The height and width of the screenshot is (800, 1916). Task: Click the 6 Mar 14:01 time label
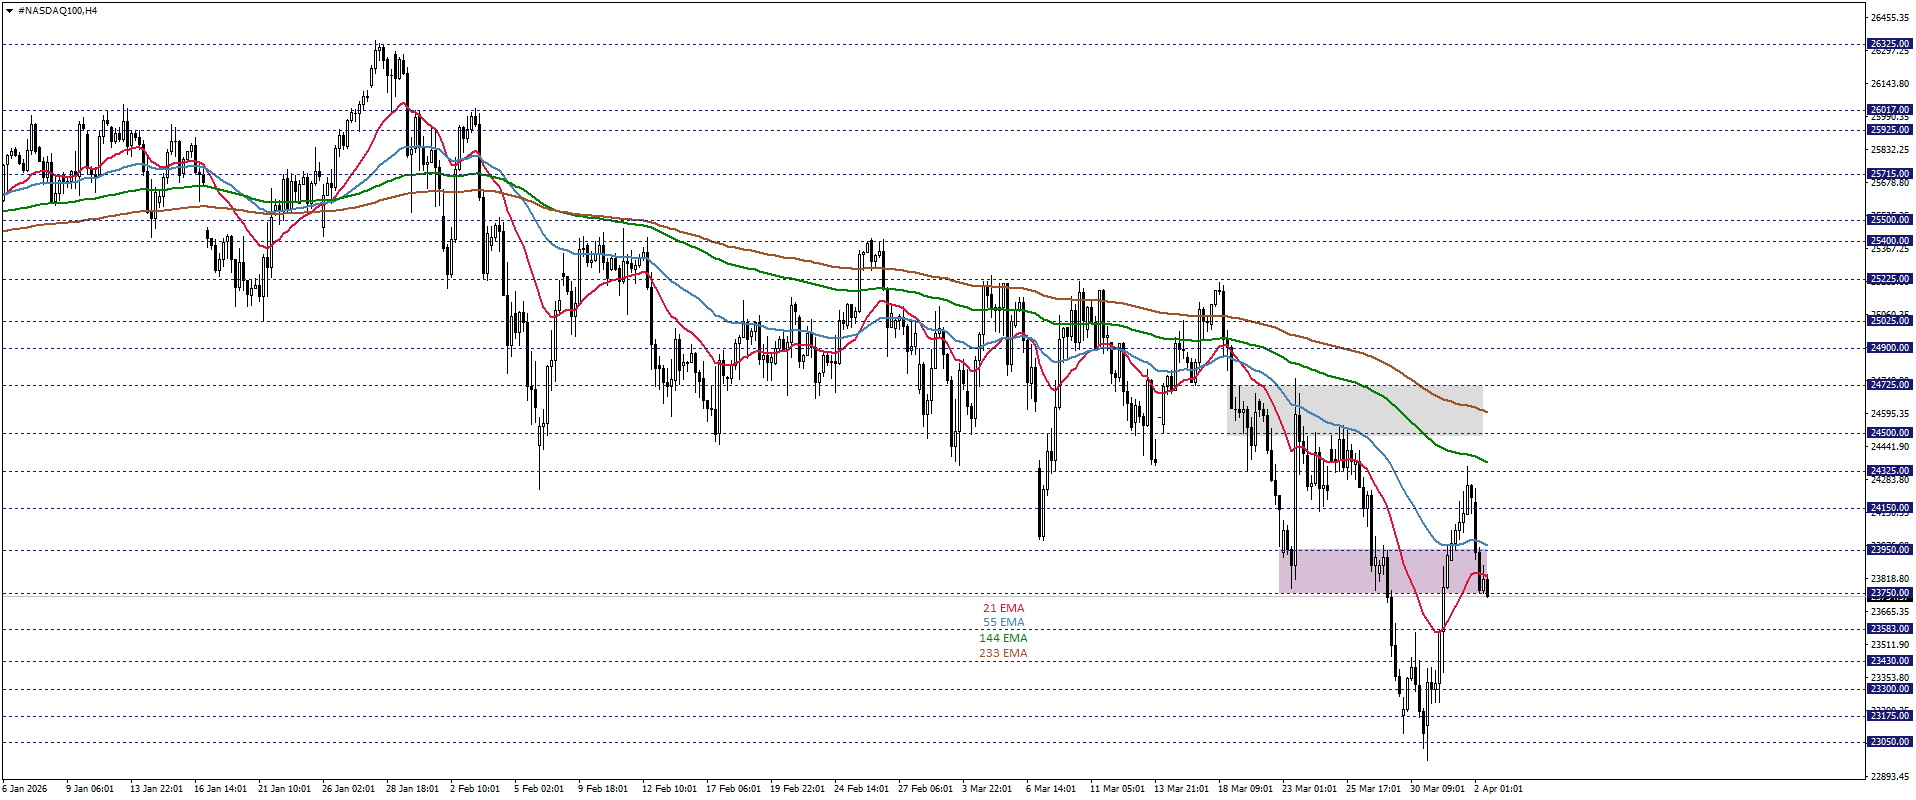(x=1051, y=789)
